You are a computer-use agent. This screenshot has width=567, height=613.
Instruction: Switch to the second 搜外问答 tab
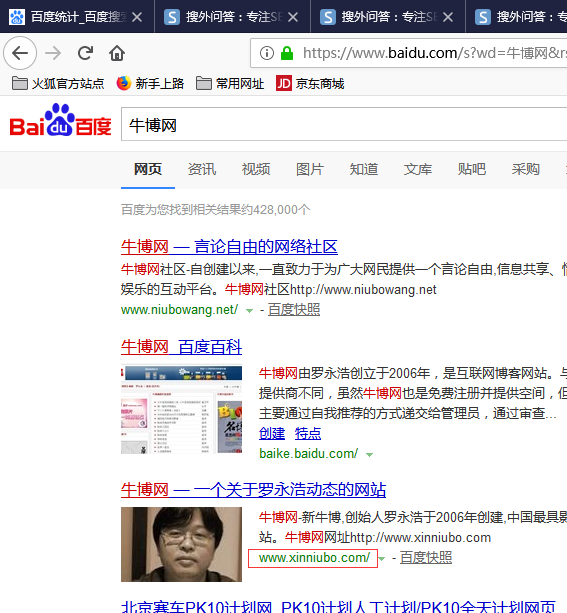pos(388,16)
